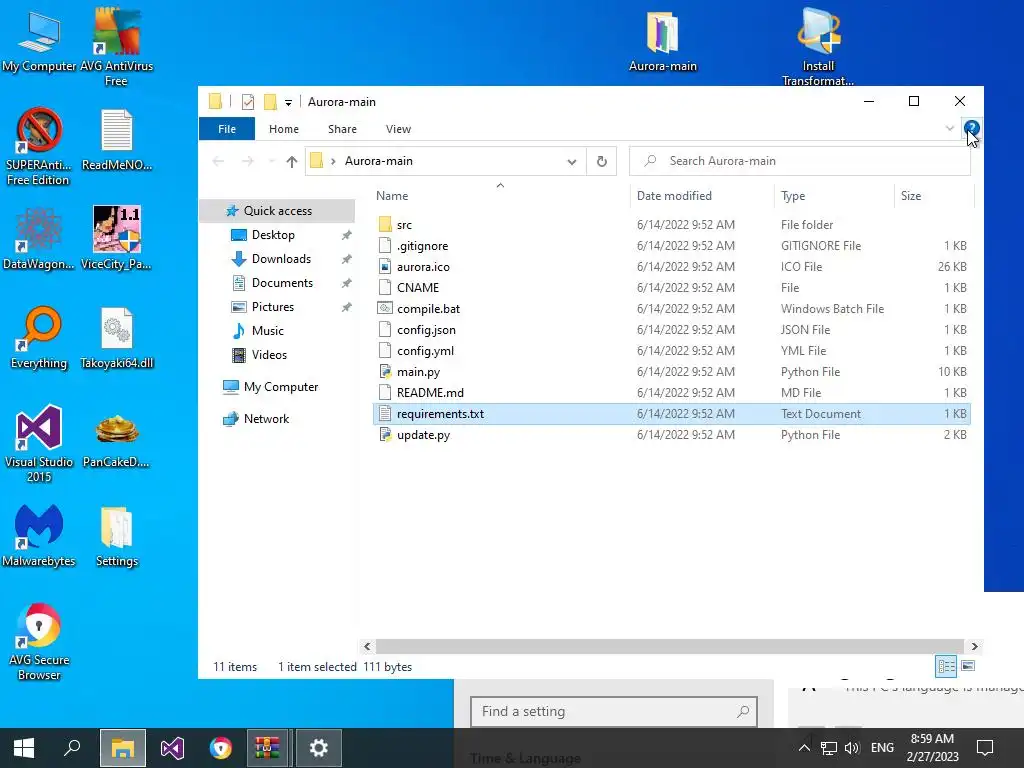Click WinRAR icon in taskbar

click(267, 748)
